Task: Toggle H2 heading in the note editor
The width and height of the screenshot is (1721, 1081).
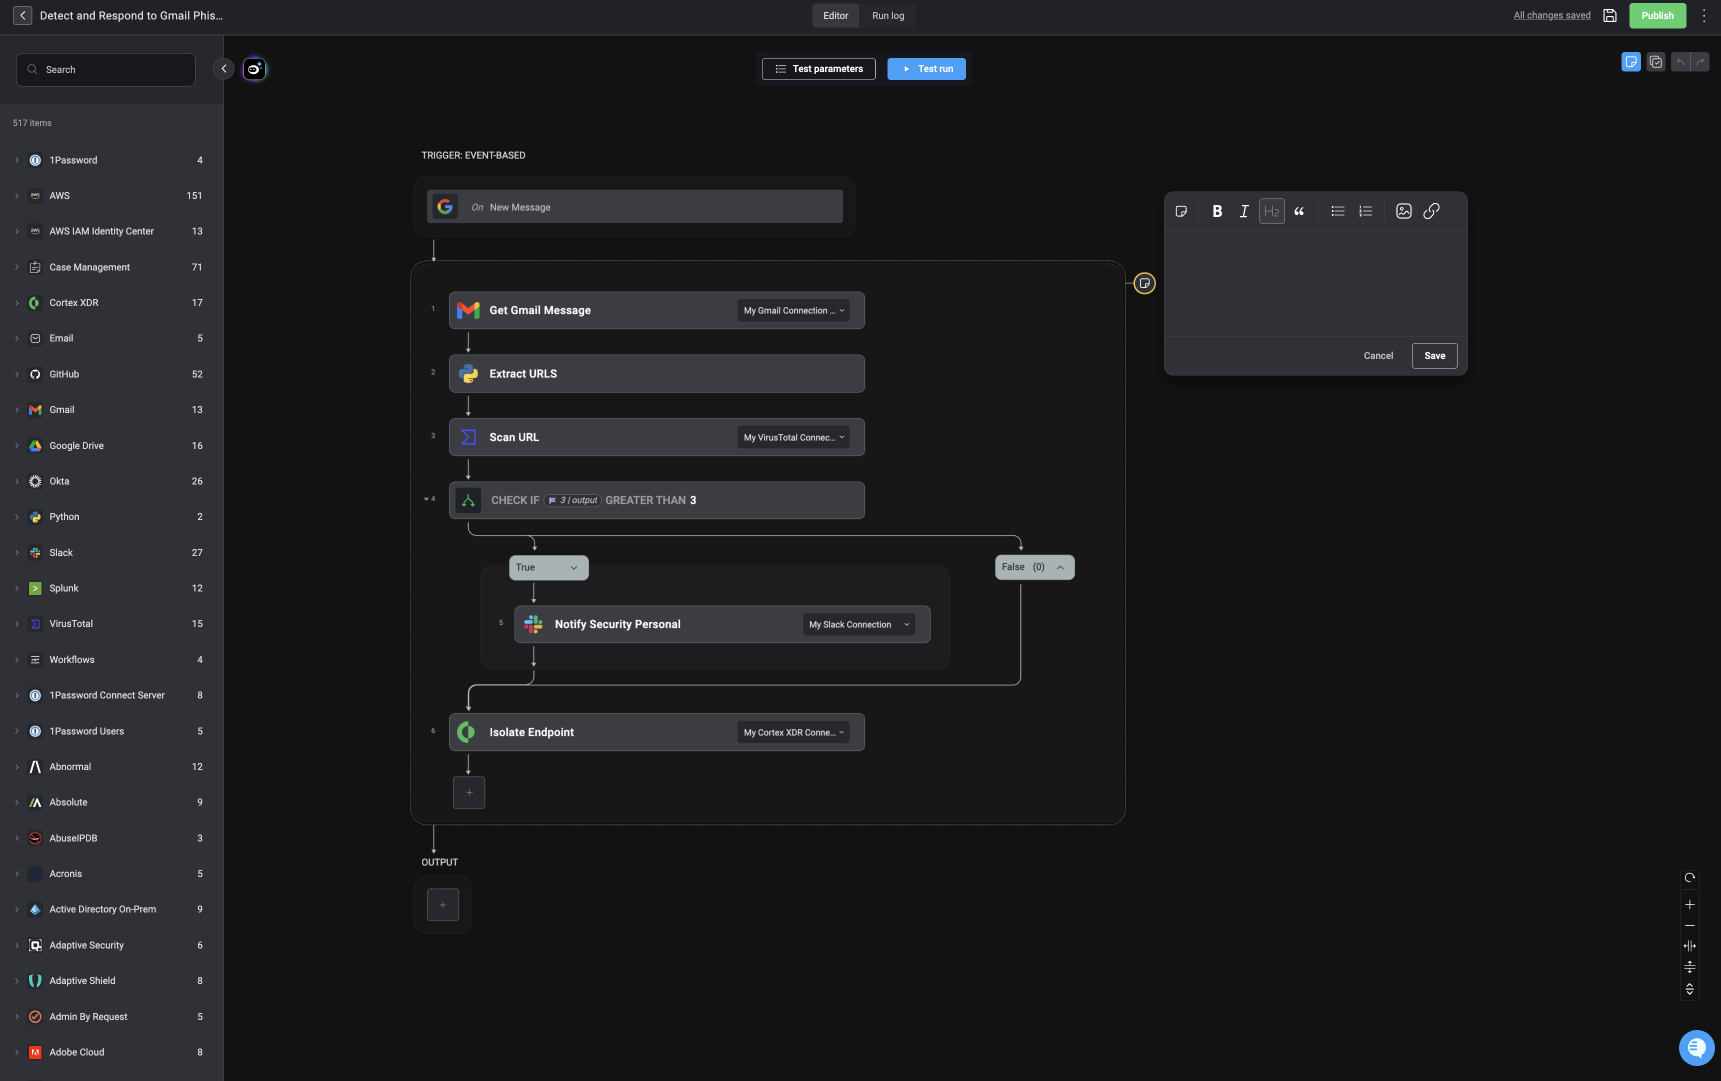Action: [x=1272, y=211]
